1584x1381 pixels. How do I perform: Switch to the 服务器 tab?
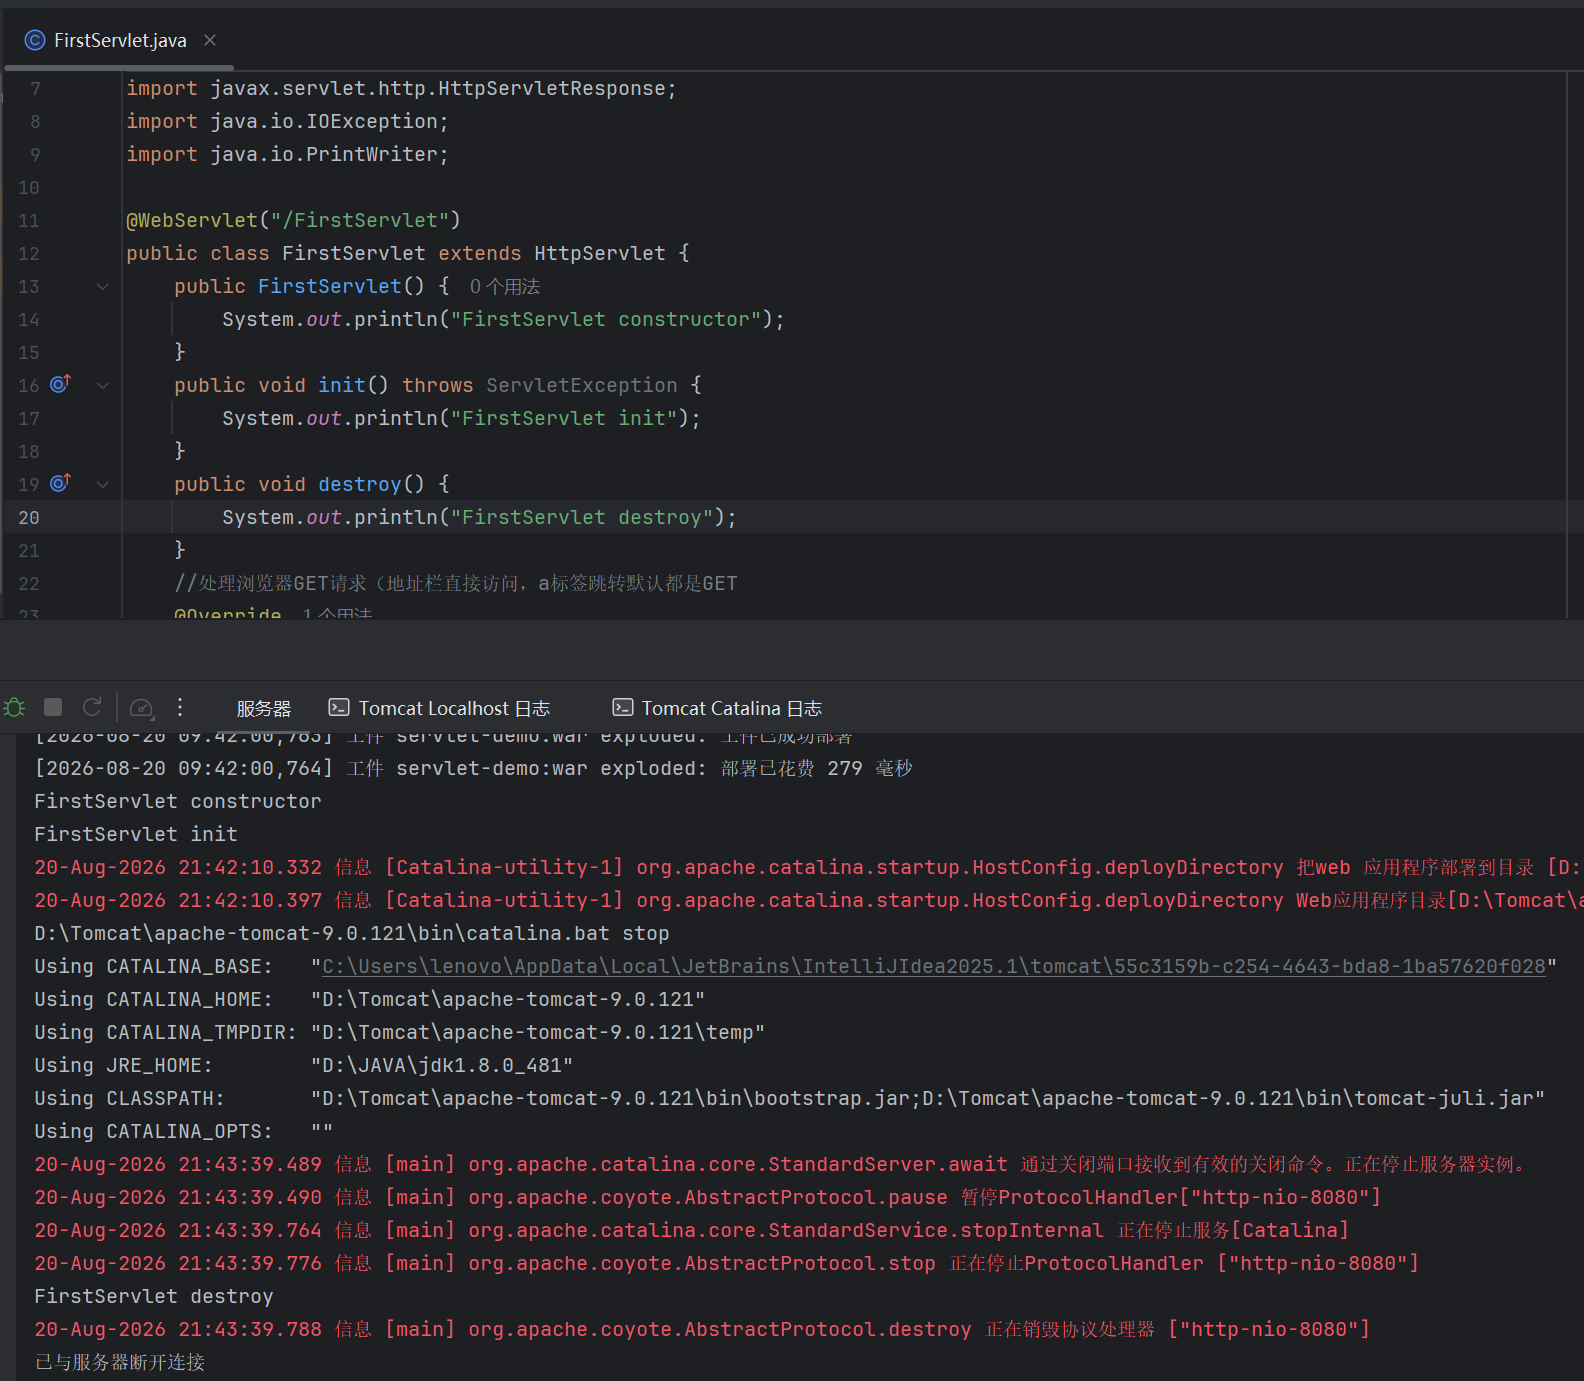(263, 708)
